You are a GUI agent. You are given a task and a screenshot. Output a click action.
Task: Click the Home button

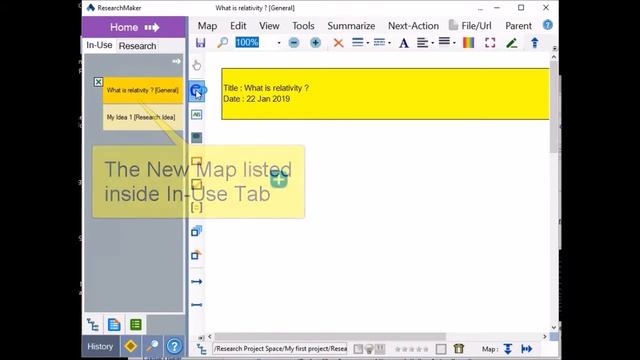pyautogui.click(x=134, y=27)
